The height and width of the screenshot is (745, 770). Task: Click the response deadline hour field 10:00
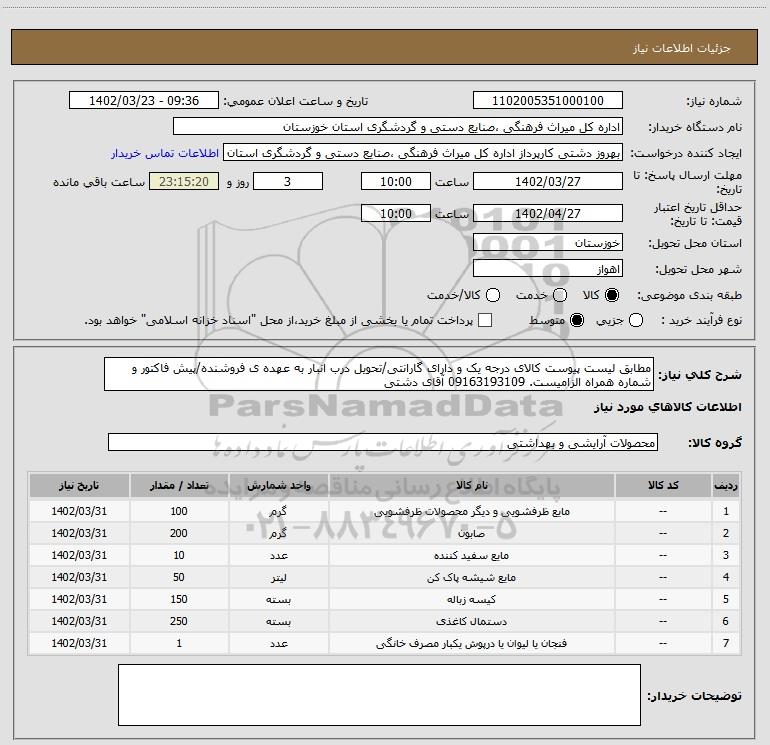click(x=396, y=181)
